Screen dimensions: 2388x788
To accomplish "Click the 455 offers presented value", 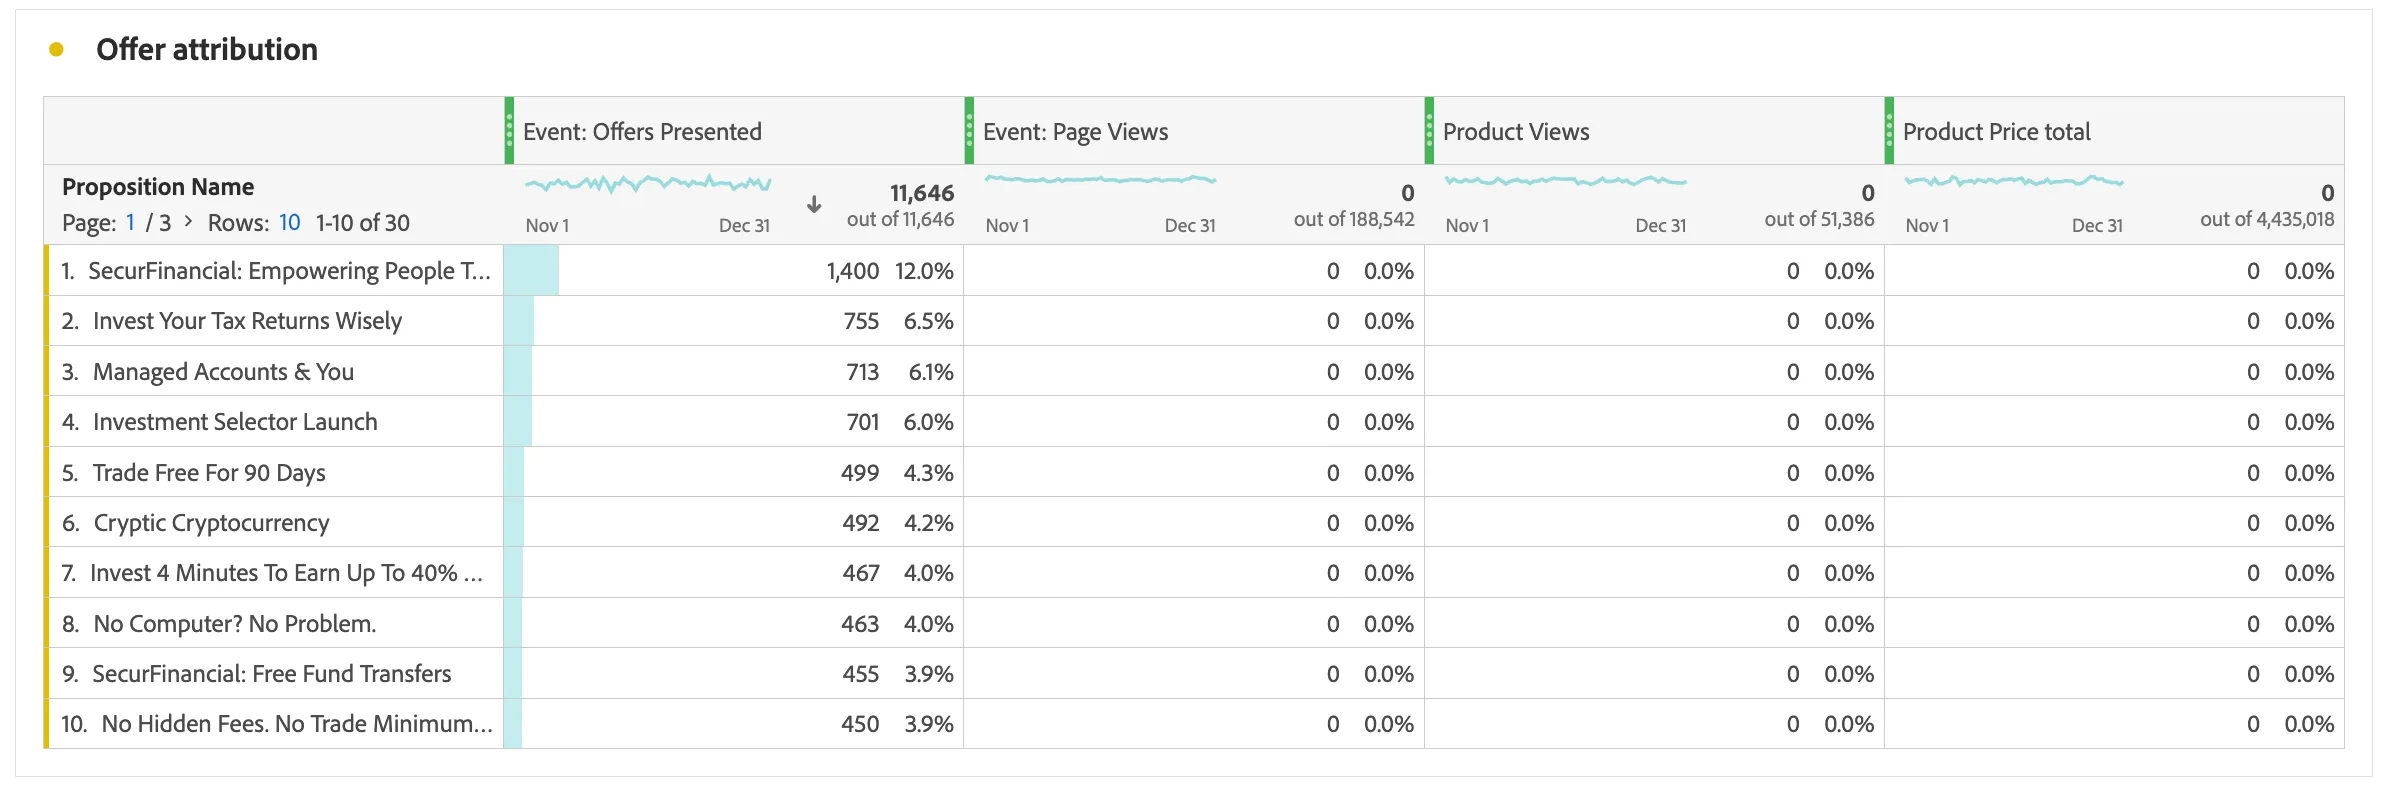I will point(861,674).
